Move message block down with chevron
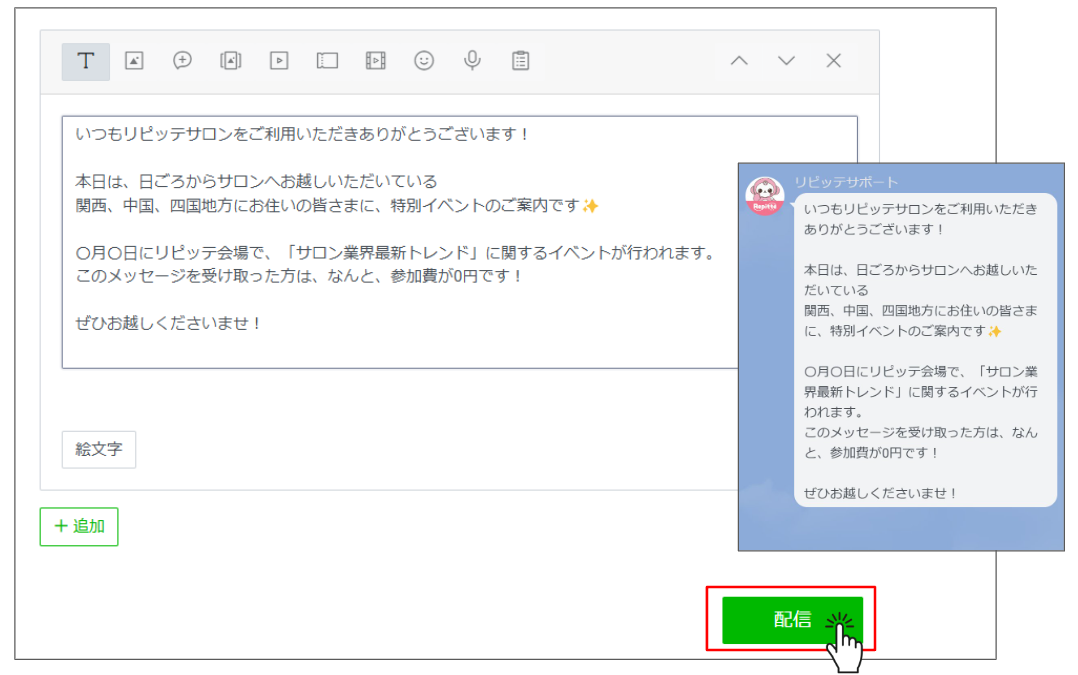 click(786, 60)
